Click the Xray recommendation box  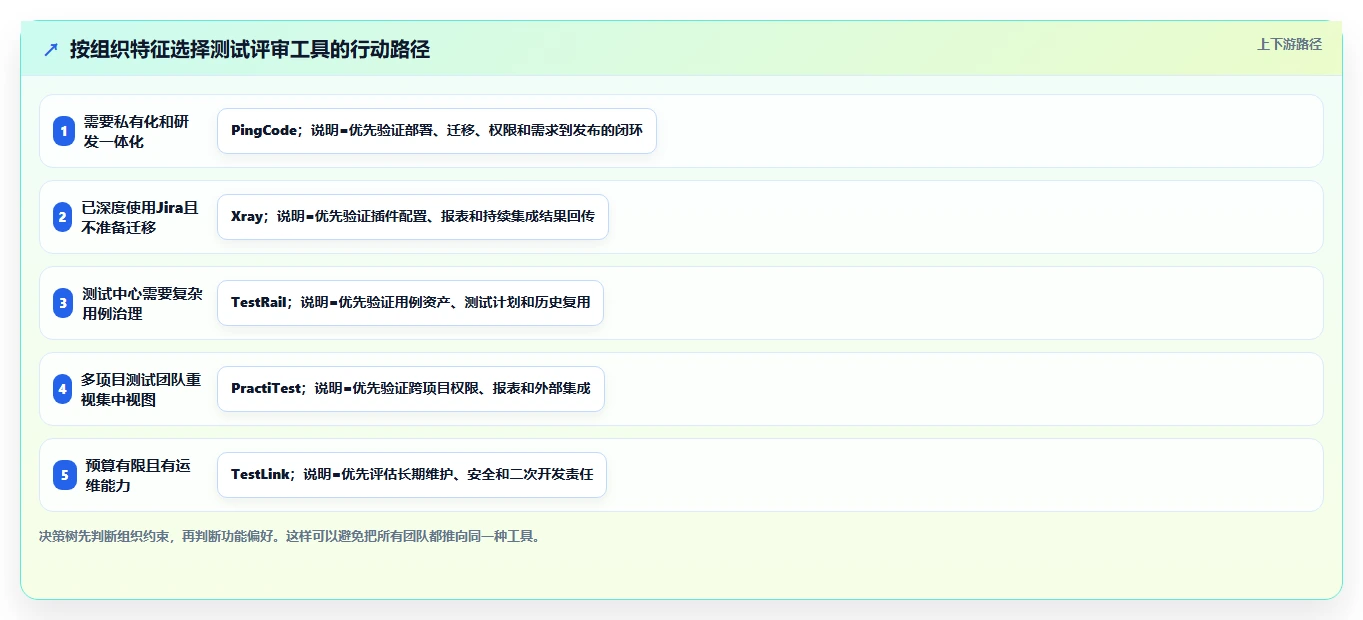[413, 217]
